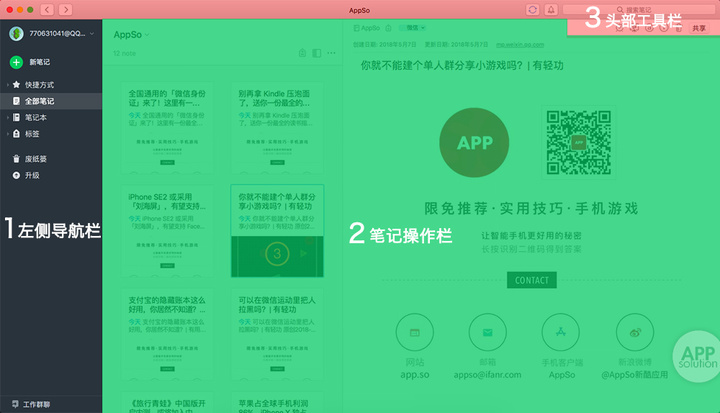Image resolution: width=720 pixels, height=413 pixels.
Task: Go back with the left arrow button
Action: 47,10
